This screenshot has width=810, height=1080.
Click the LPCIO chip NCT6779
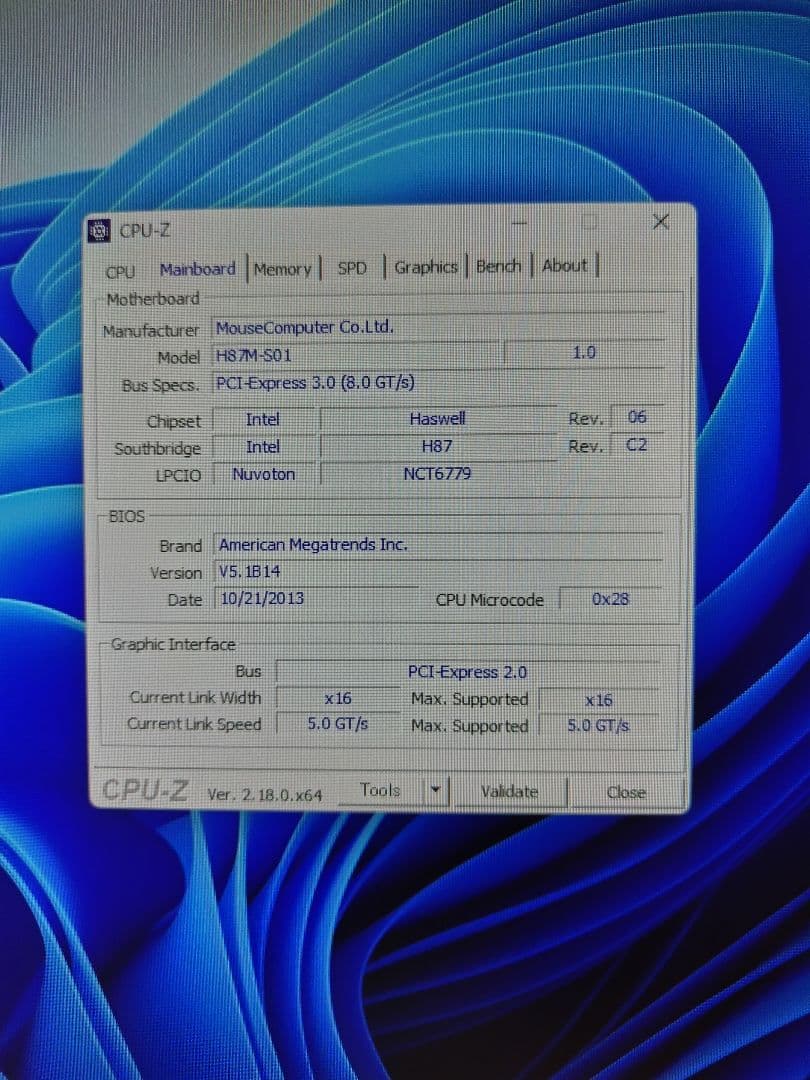pos(438,474)
